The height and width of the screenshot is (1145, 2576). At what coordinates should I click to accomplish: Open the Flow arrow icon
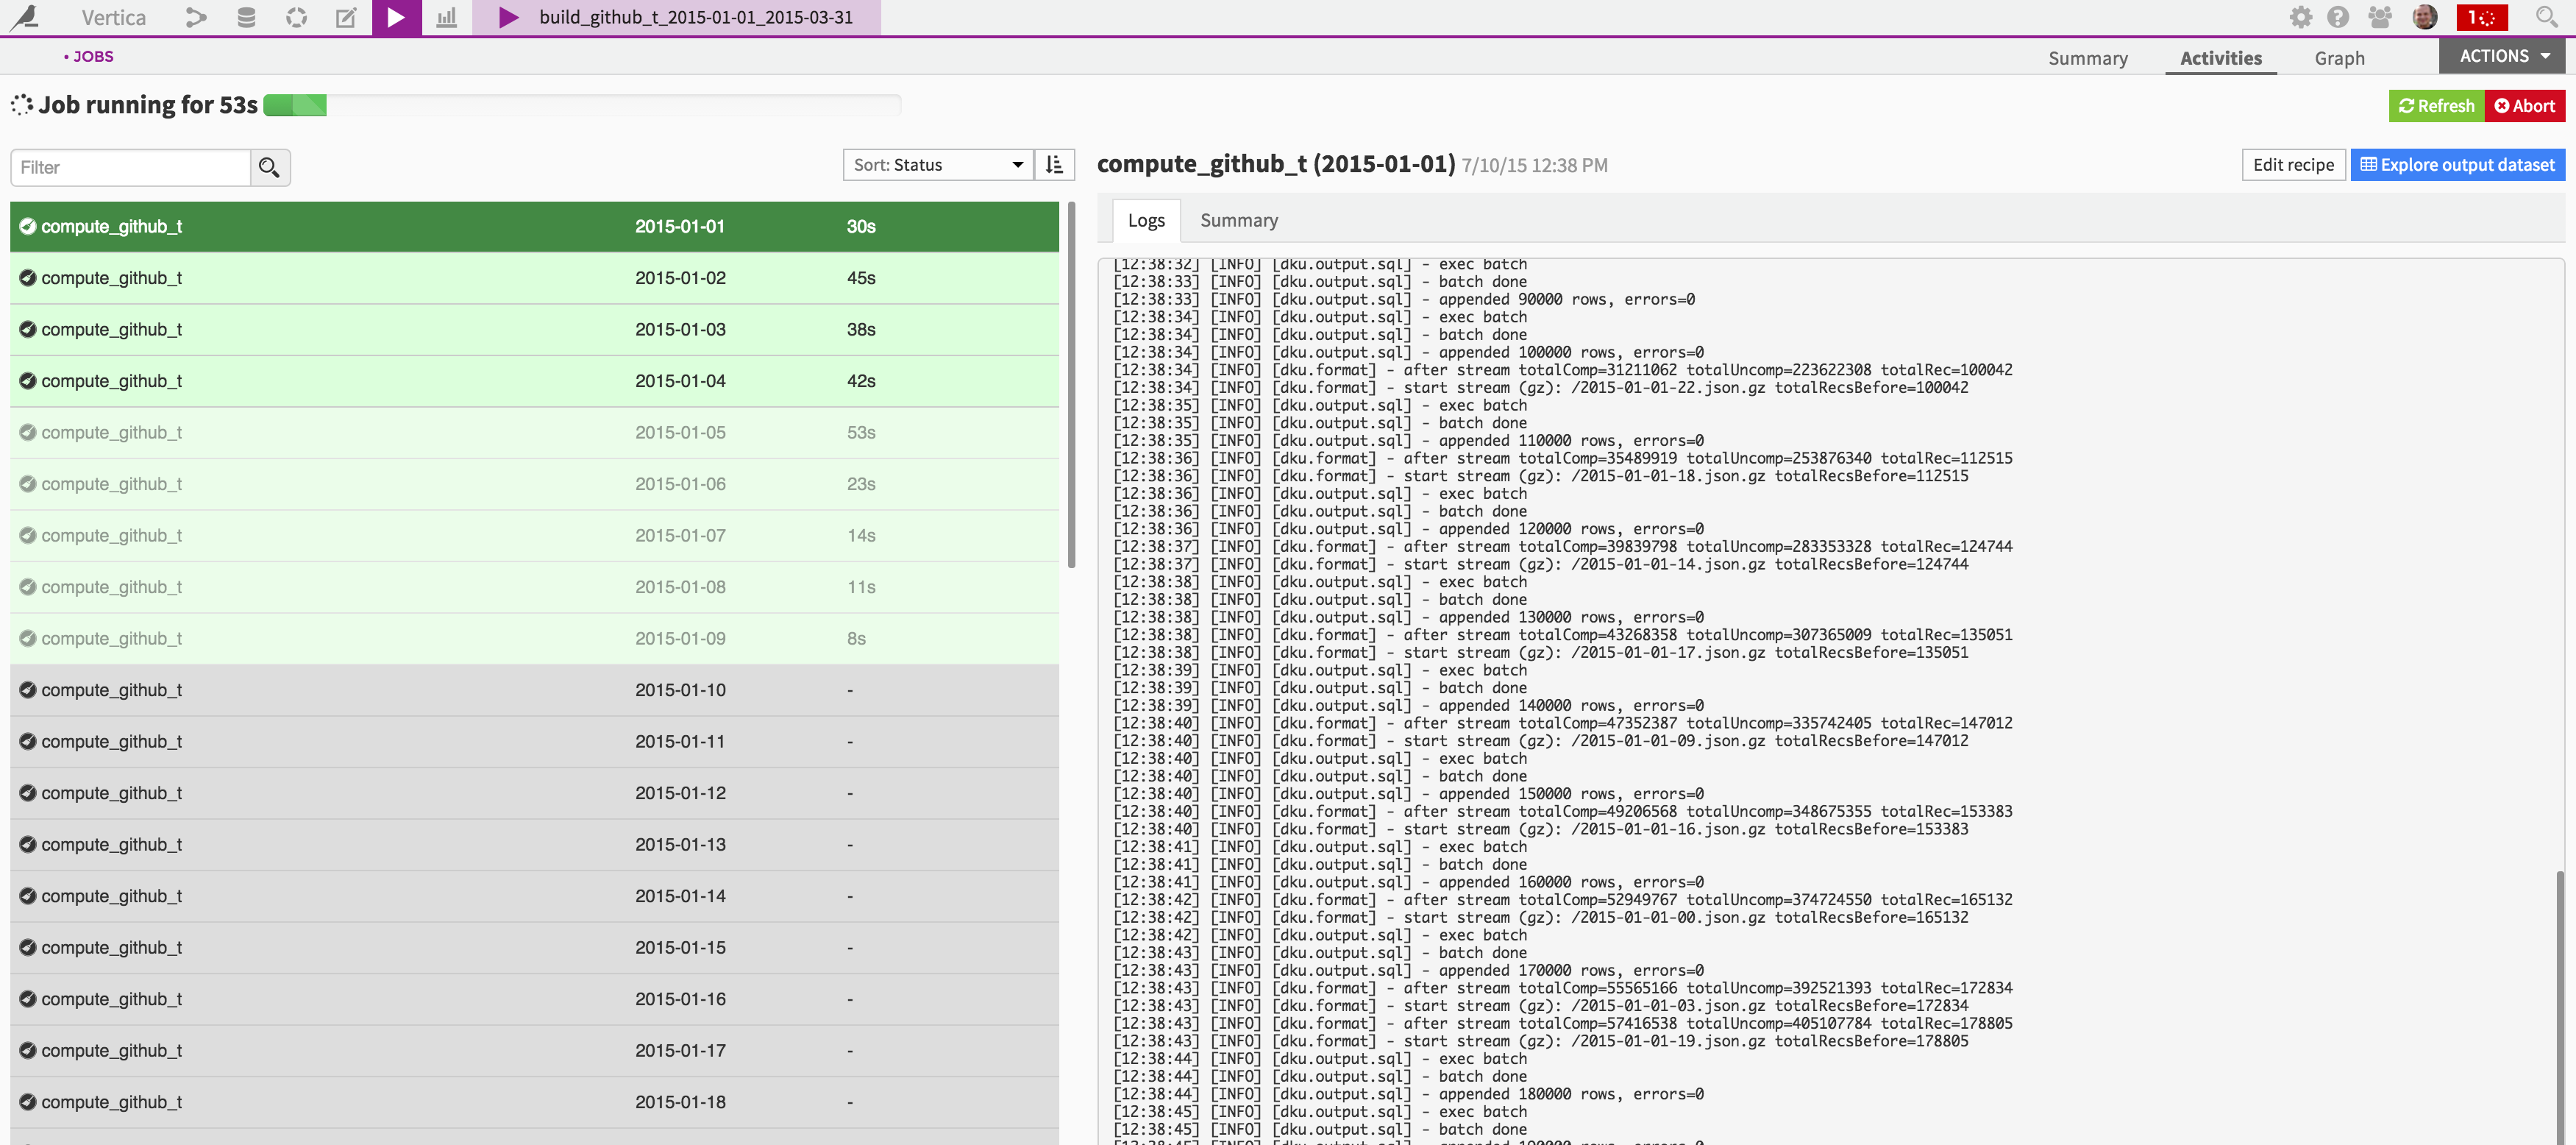click(x=196, y=17)
